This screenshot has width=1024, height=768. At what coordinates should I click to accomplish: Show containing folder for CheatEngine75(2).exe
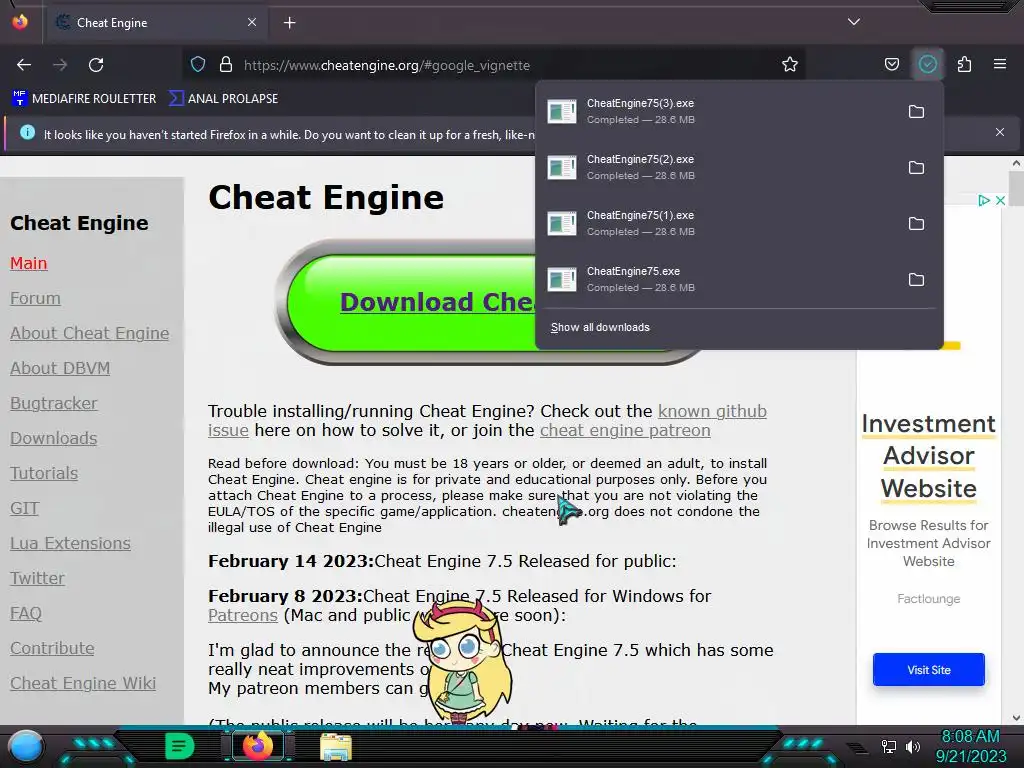[x=916, y=168]
